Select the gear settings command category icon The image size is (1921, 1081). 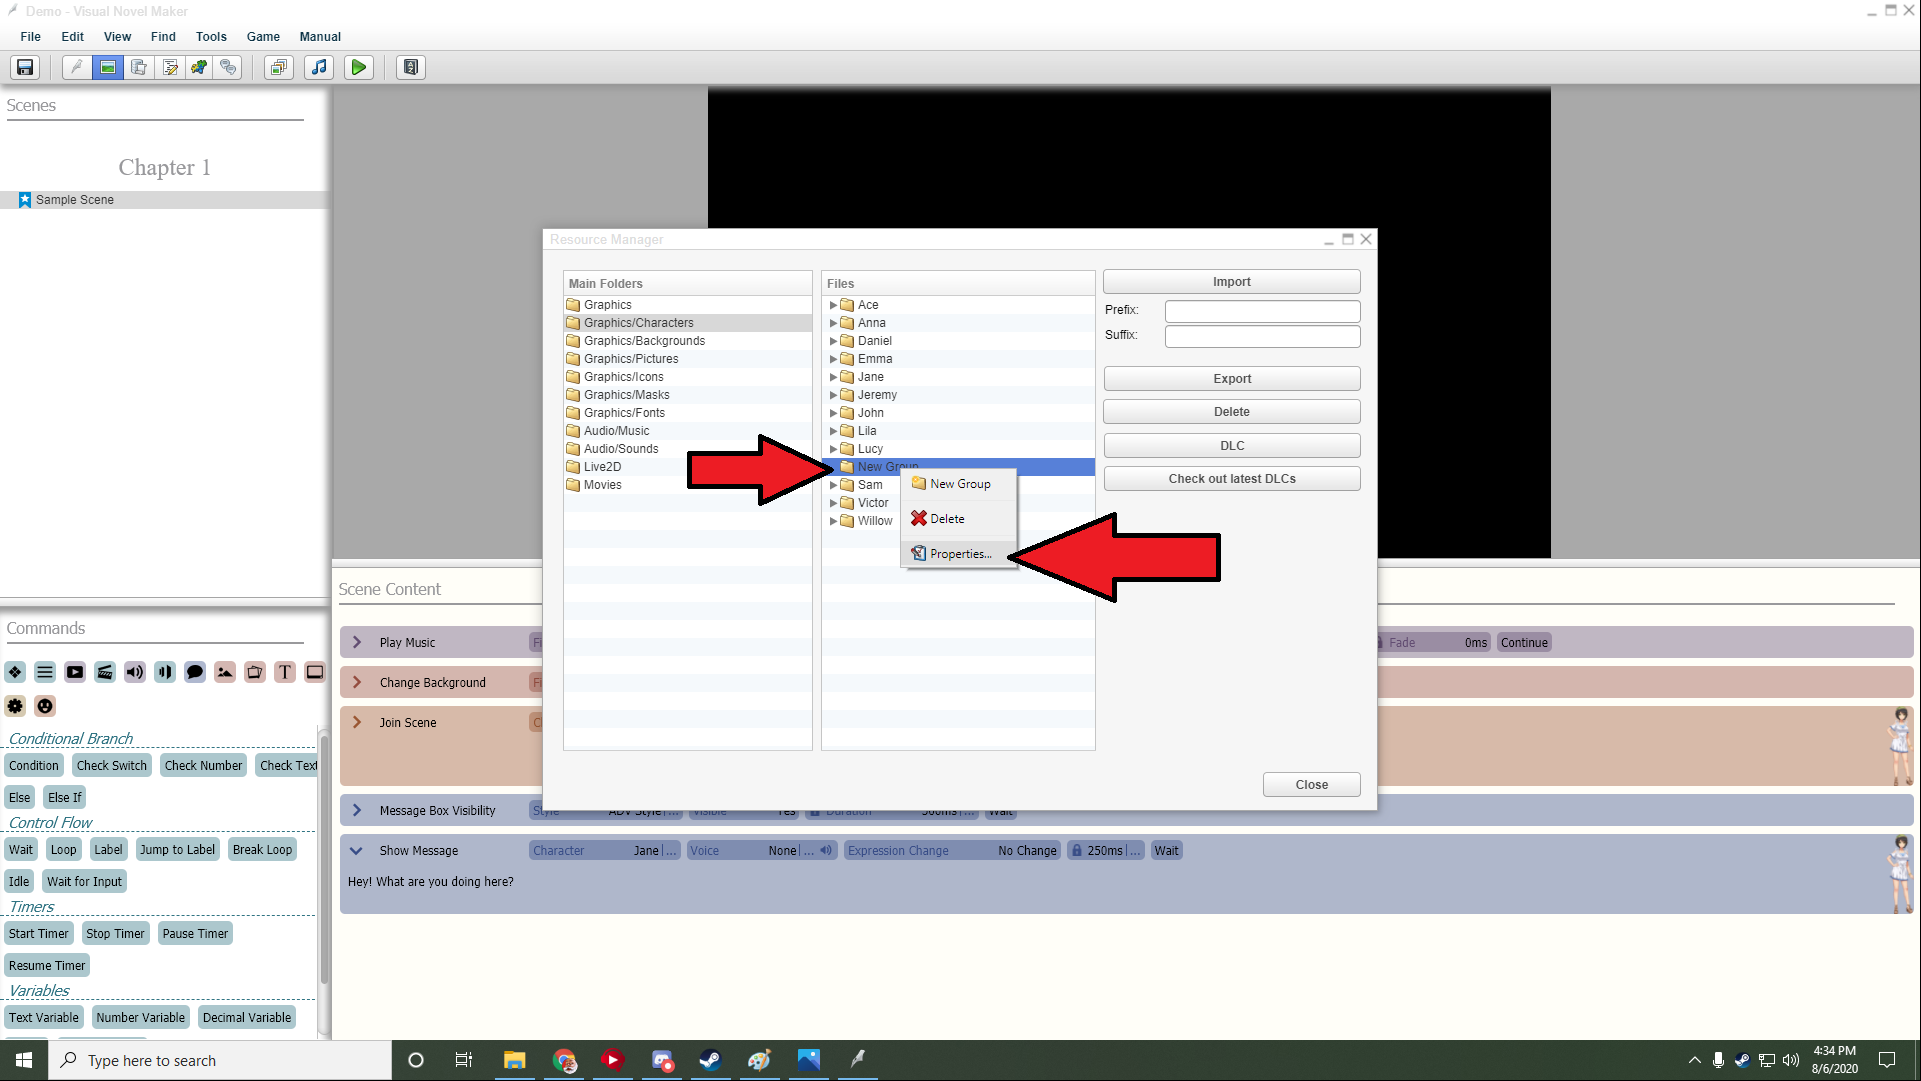(x=15, y=706)
